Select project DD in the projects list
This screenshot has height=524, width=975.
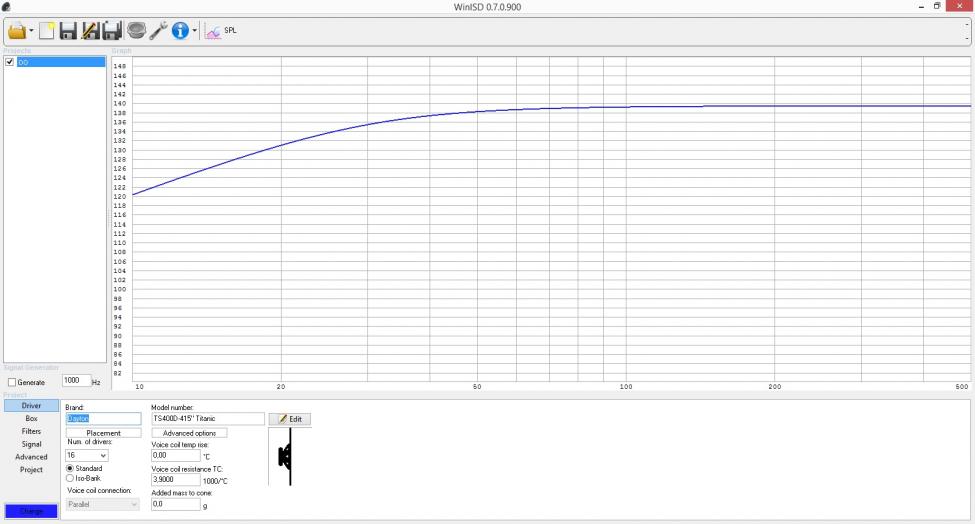[x=61, y=62]
